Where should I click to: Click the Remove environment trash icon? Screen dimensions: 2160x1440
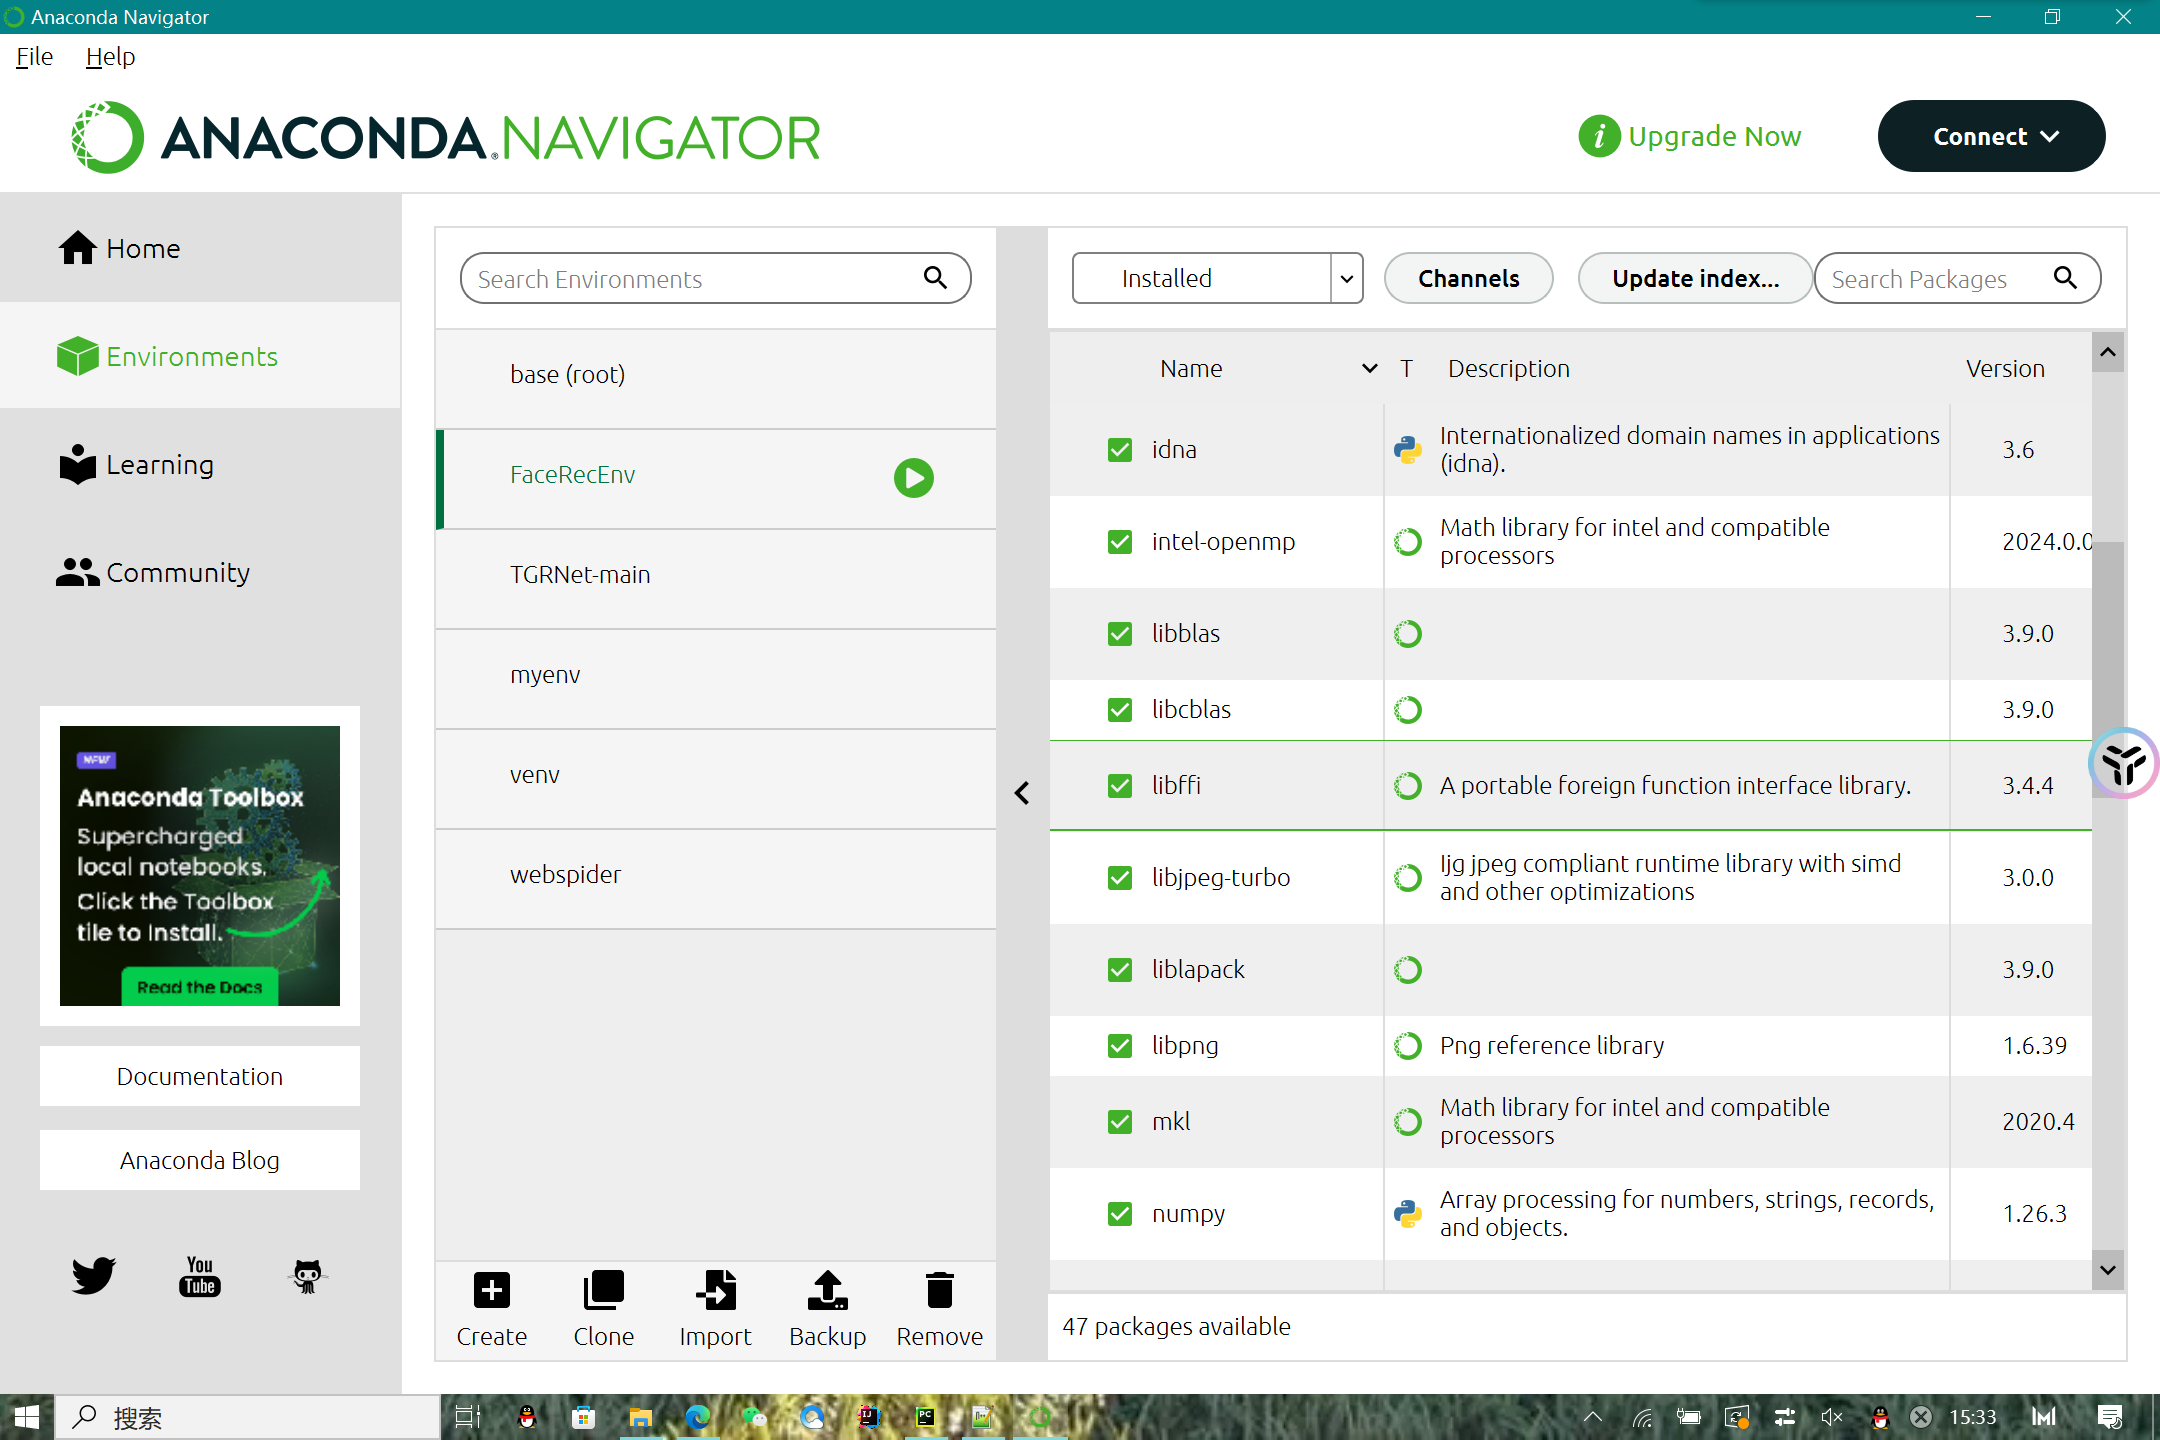[x=939, y=1290]
